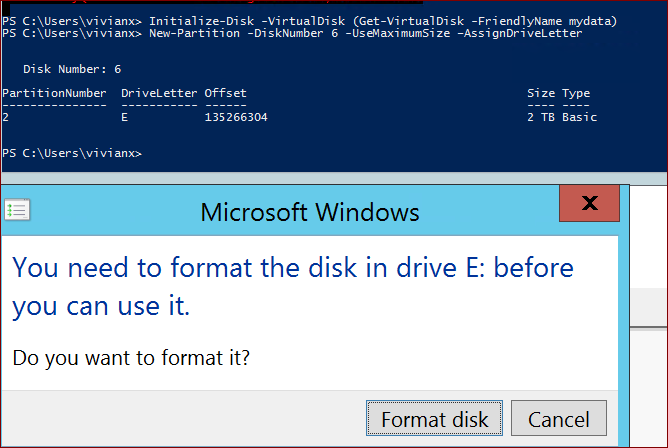Click the dialog's title bar icon

17,210
